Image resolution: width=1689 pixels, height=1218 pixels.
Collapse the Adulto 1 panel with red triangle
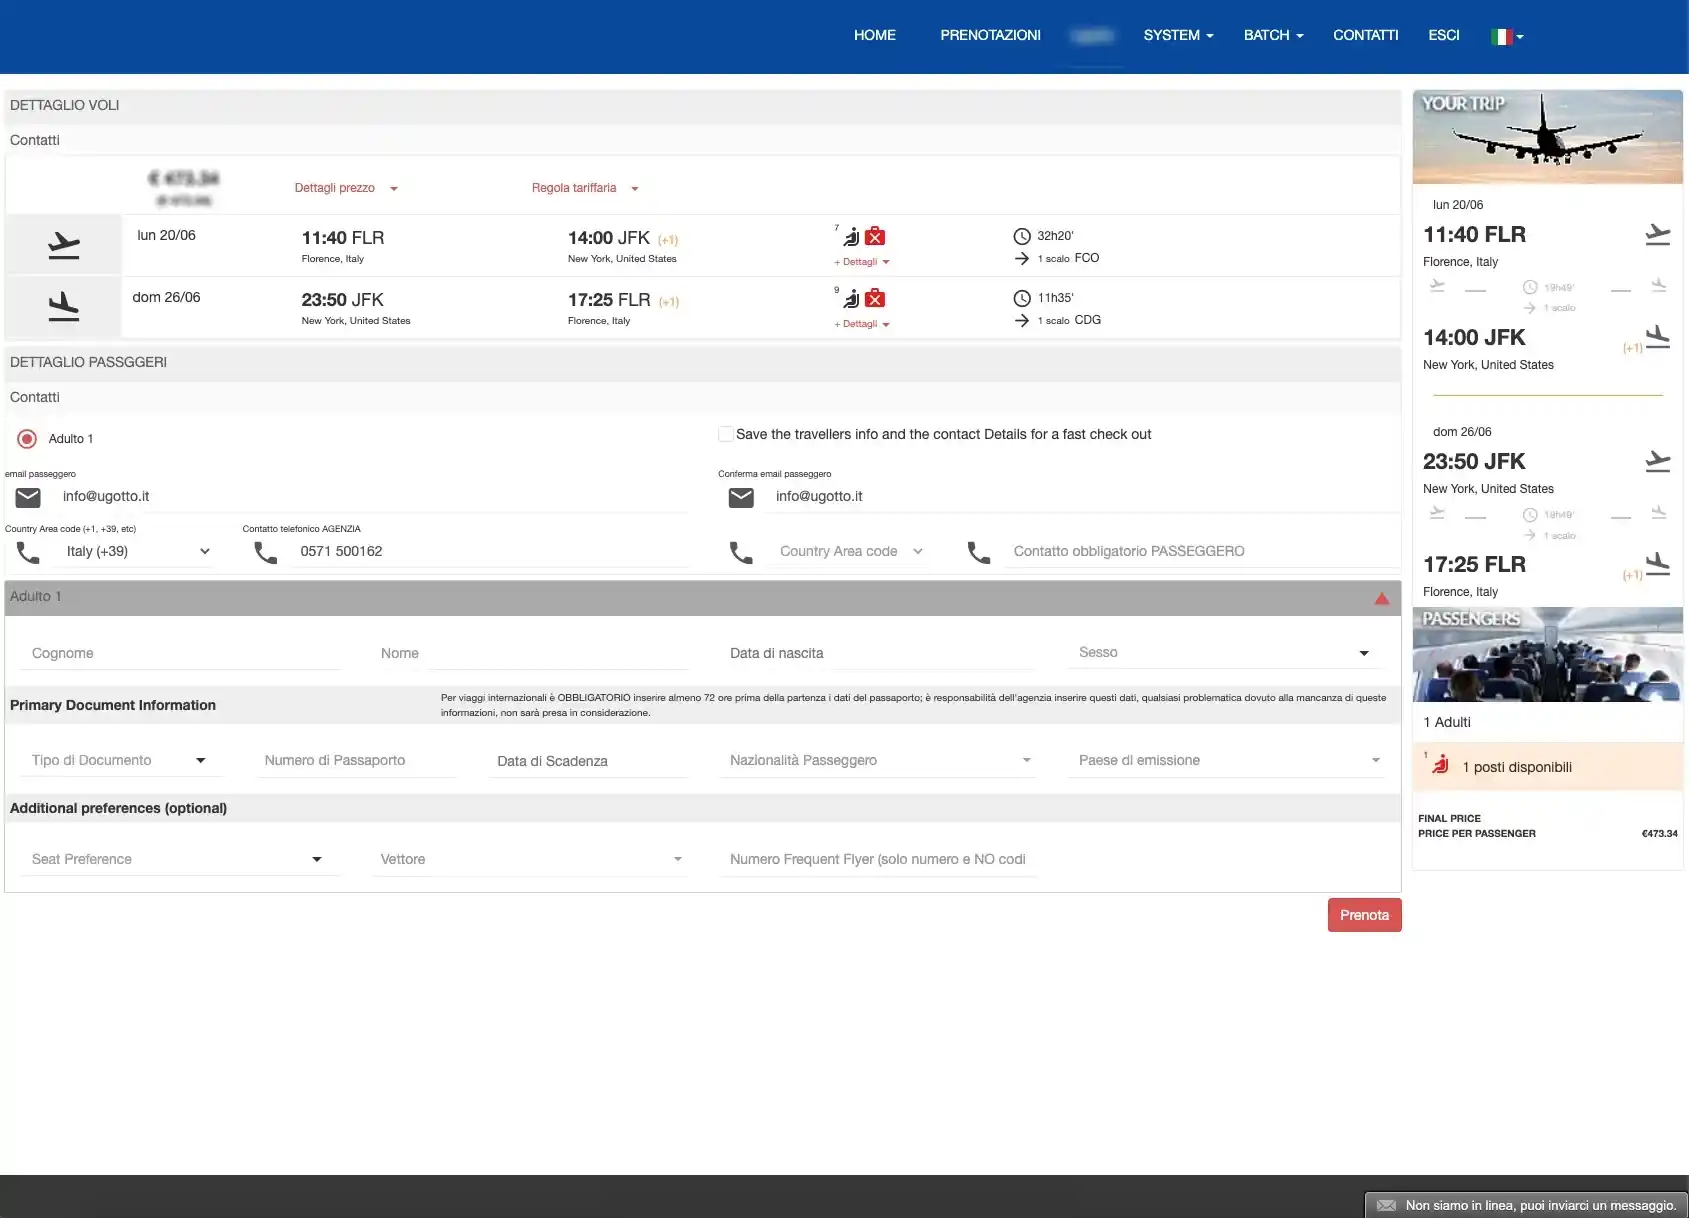point(1381,598)
